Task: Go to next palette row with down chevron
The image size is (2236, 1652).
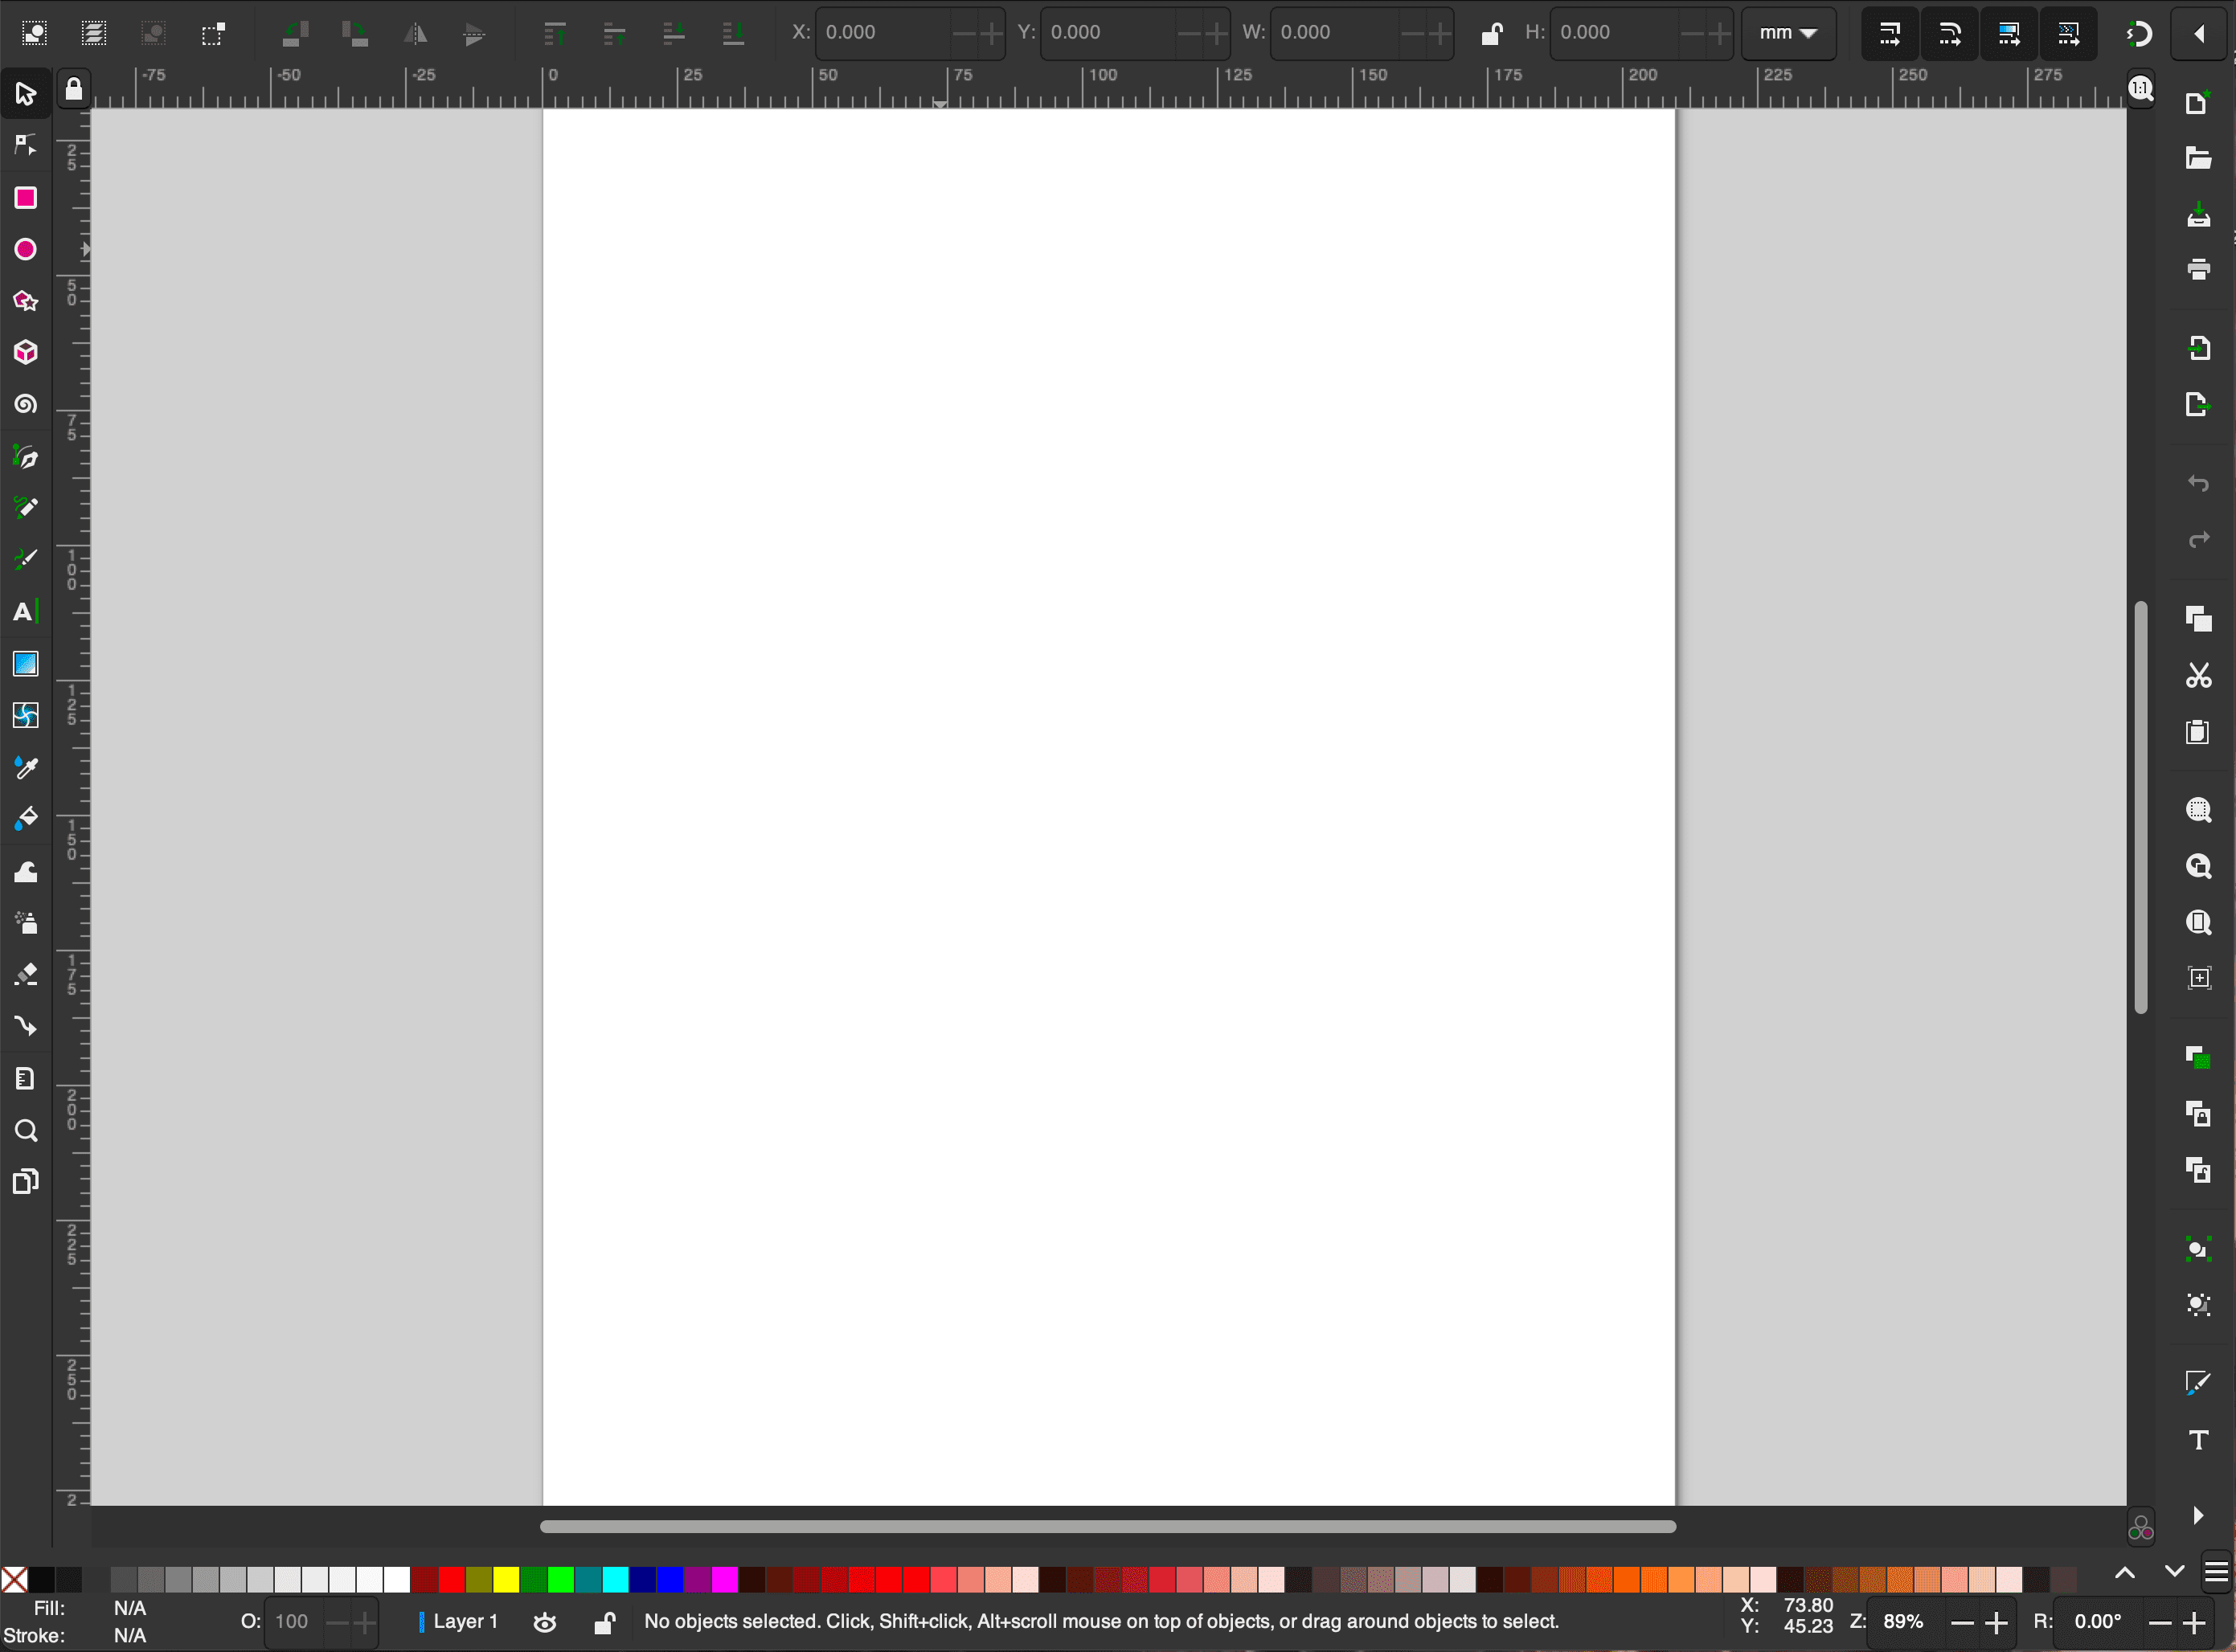Action: coord(2174,1571)
